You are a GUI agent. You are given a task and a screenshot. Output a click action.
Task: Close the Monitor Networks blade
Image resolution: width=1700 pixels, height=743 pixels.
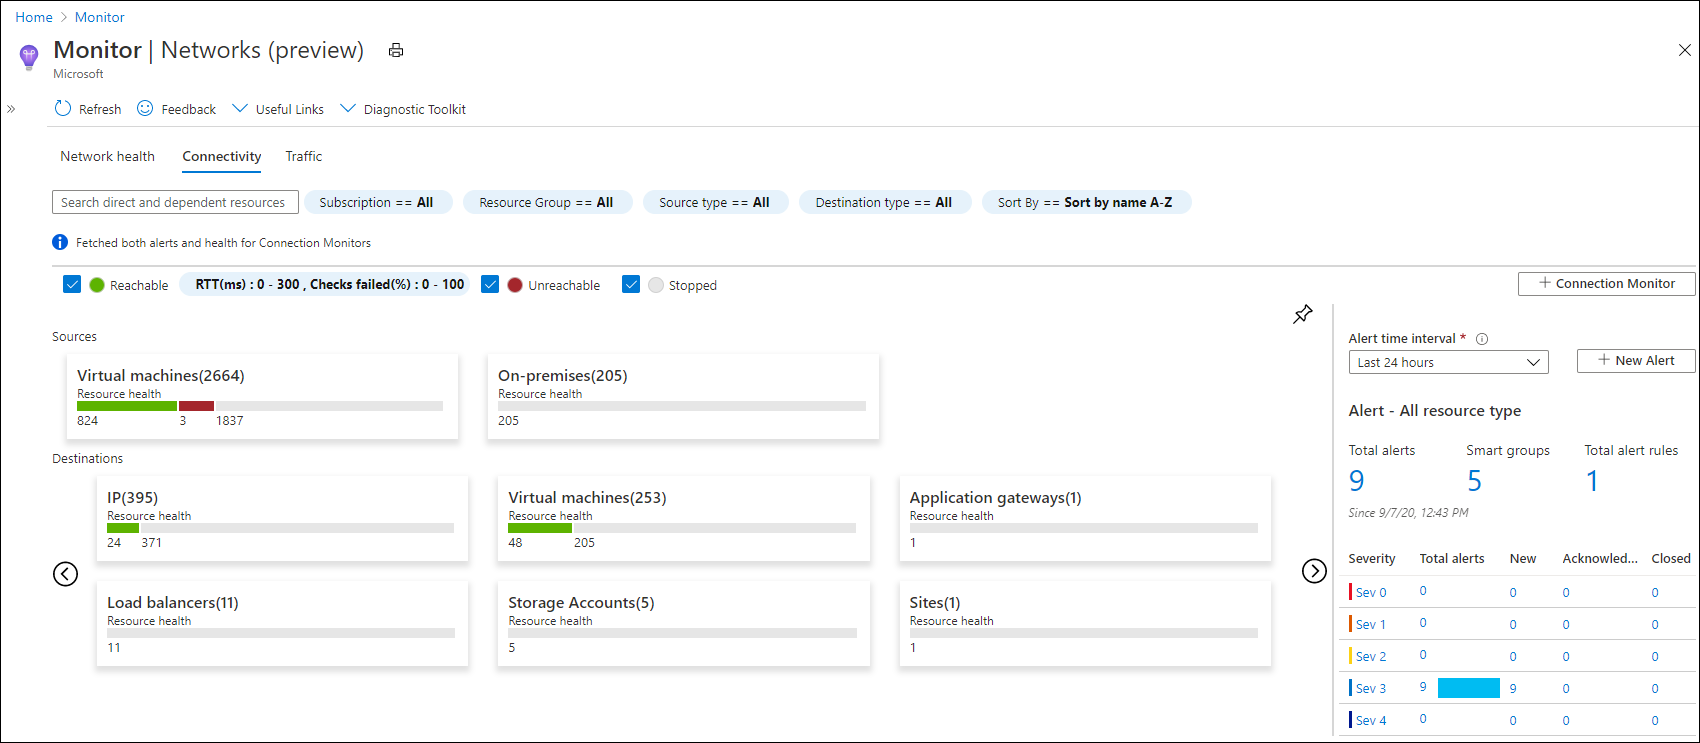coord(1684,50)
